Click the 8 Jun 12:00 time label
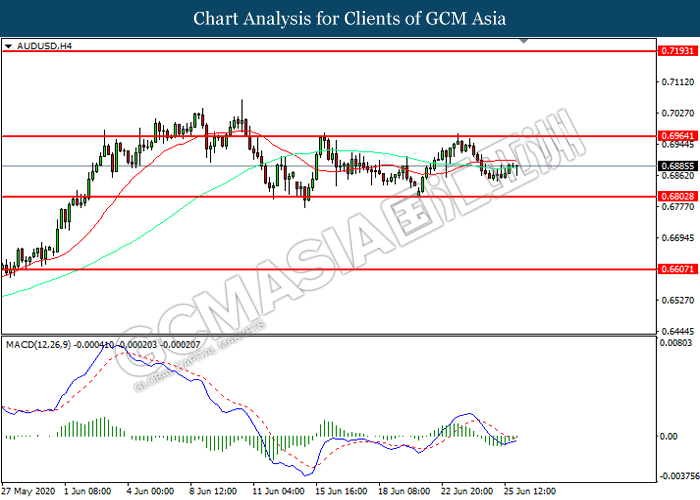 pyautogui.click(x=213, y=491)
